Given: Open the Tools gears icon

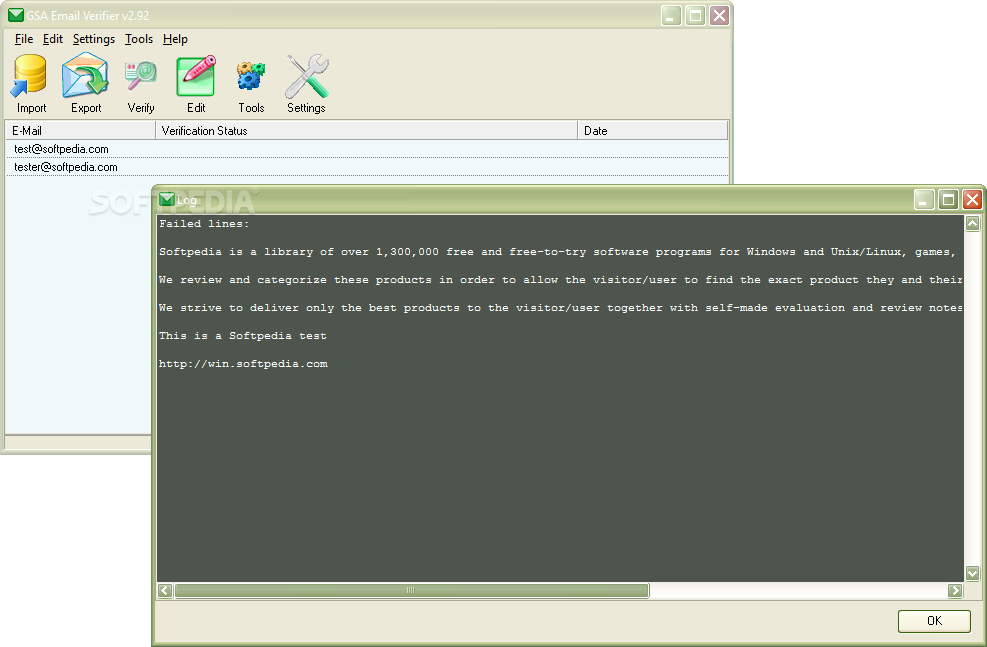Looking at the screenshot, I should coord(251,84).
